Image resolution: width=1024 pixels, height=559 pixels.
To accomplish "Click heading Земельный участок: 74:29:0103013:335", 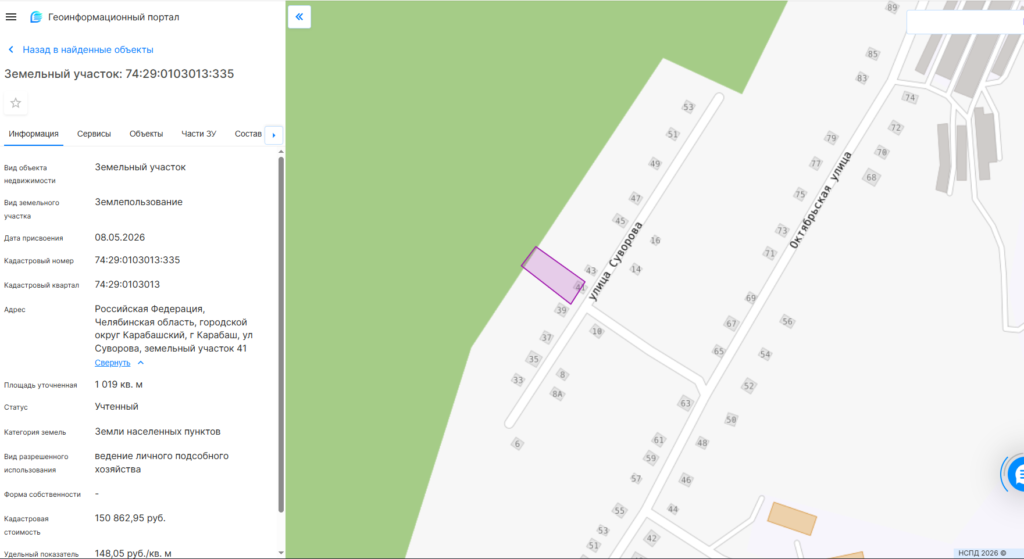I will tap(119, 74).
